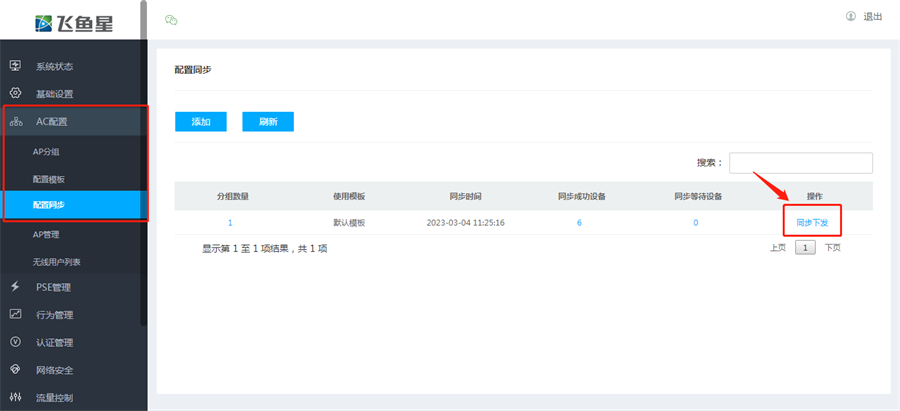Click page number 1 button
This screenshot has width=900, height=411.
[x=805, y=248]
